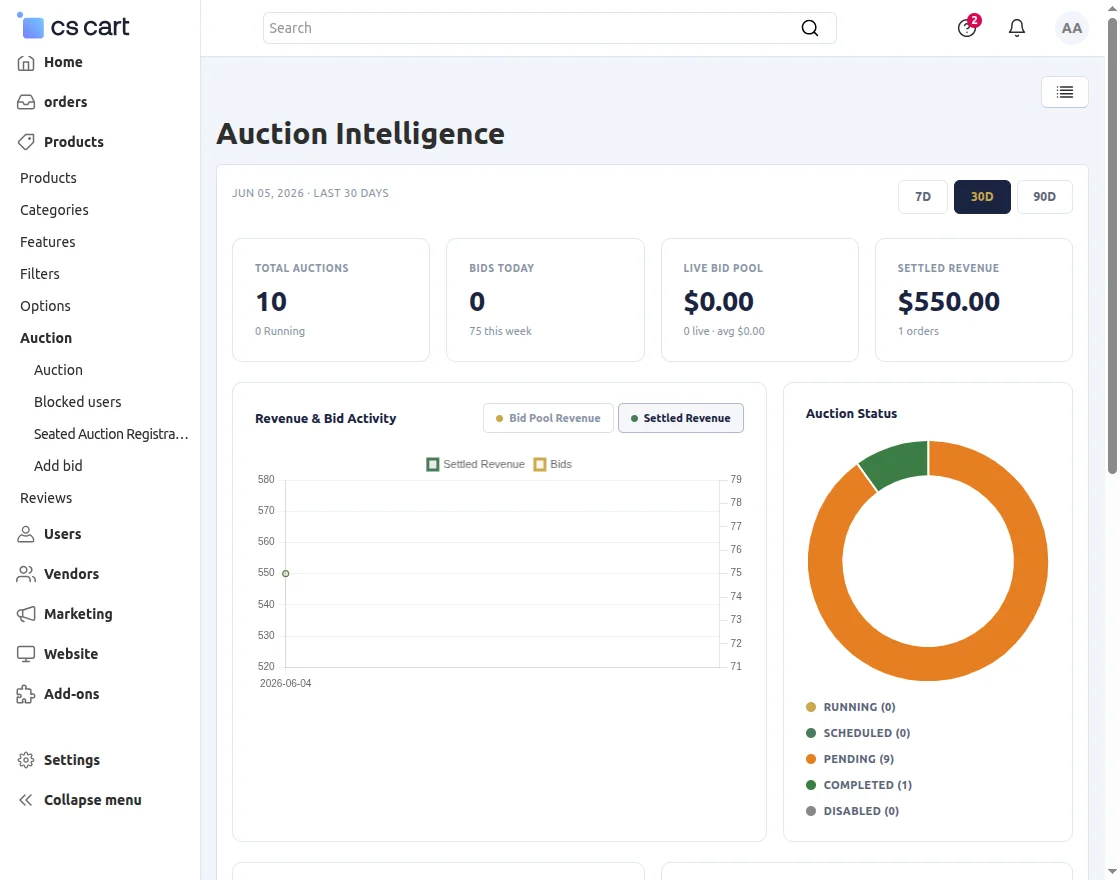Expand the Settings menu

pyautogui.click(x=71, y=760)
